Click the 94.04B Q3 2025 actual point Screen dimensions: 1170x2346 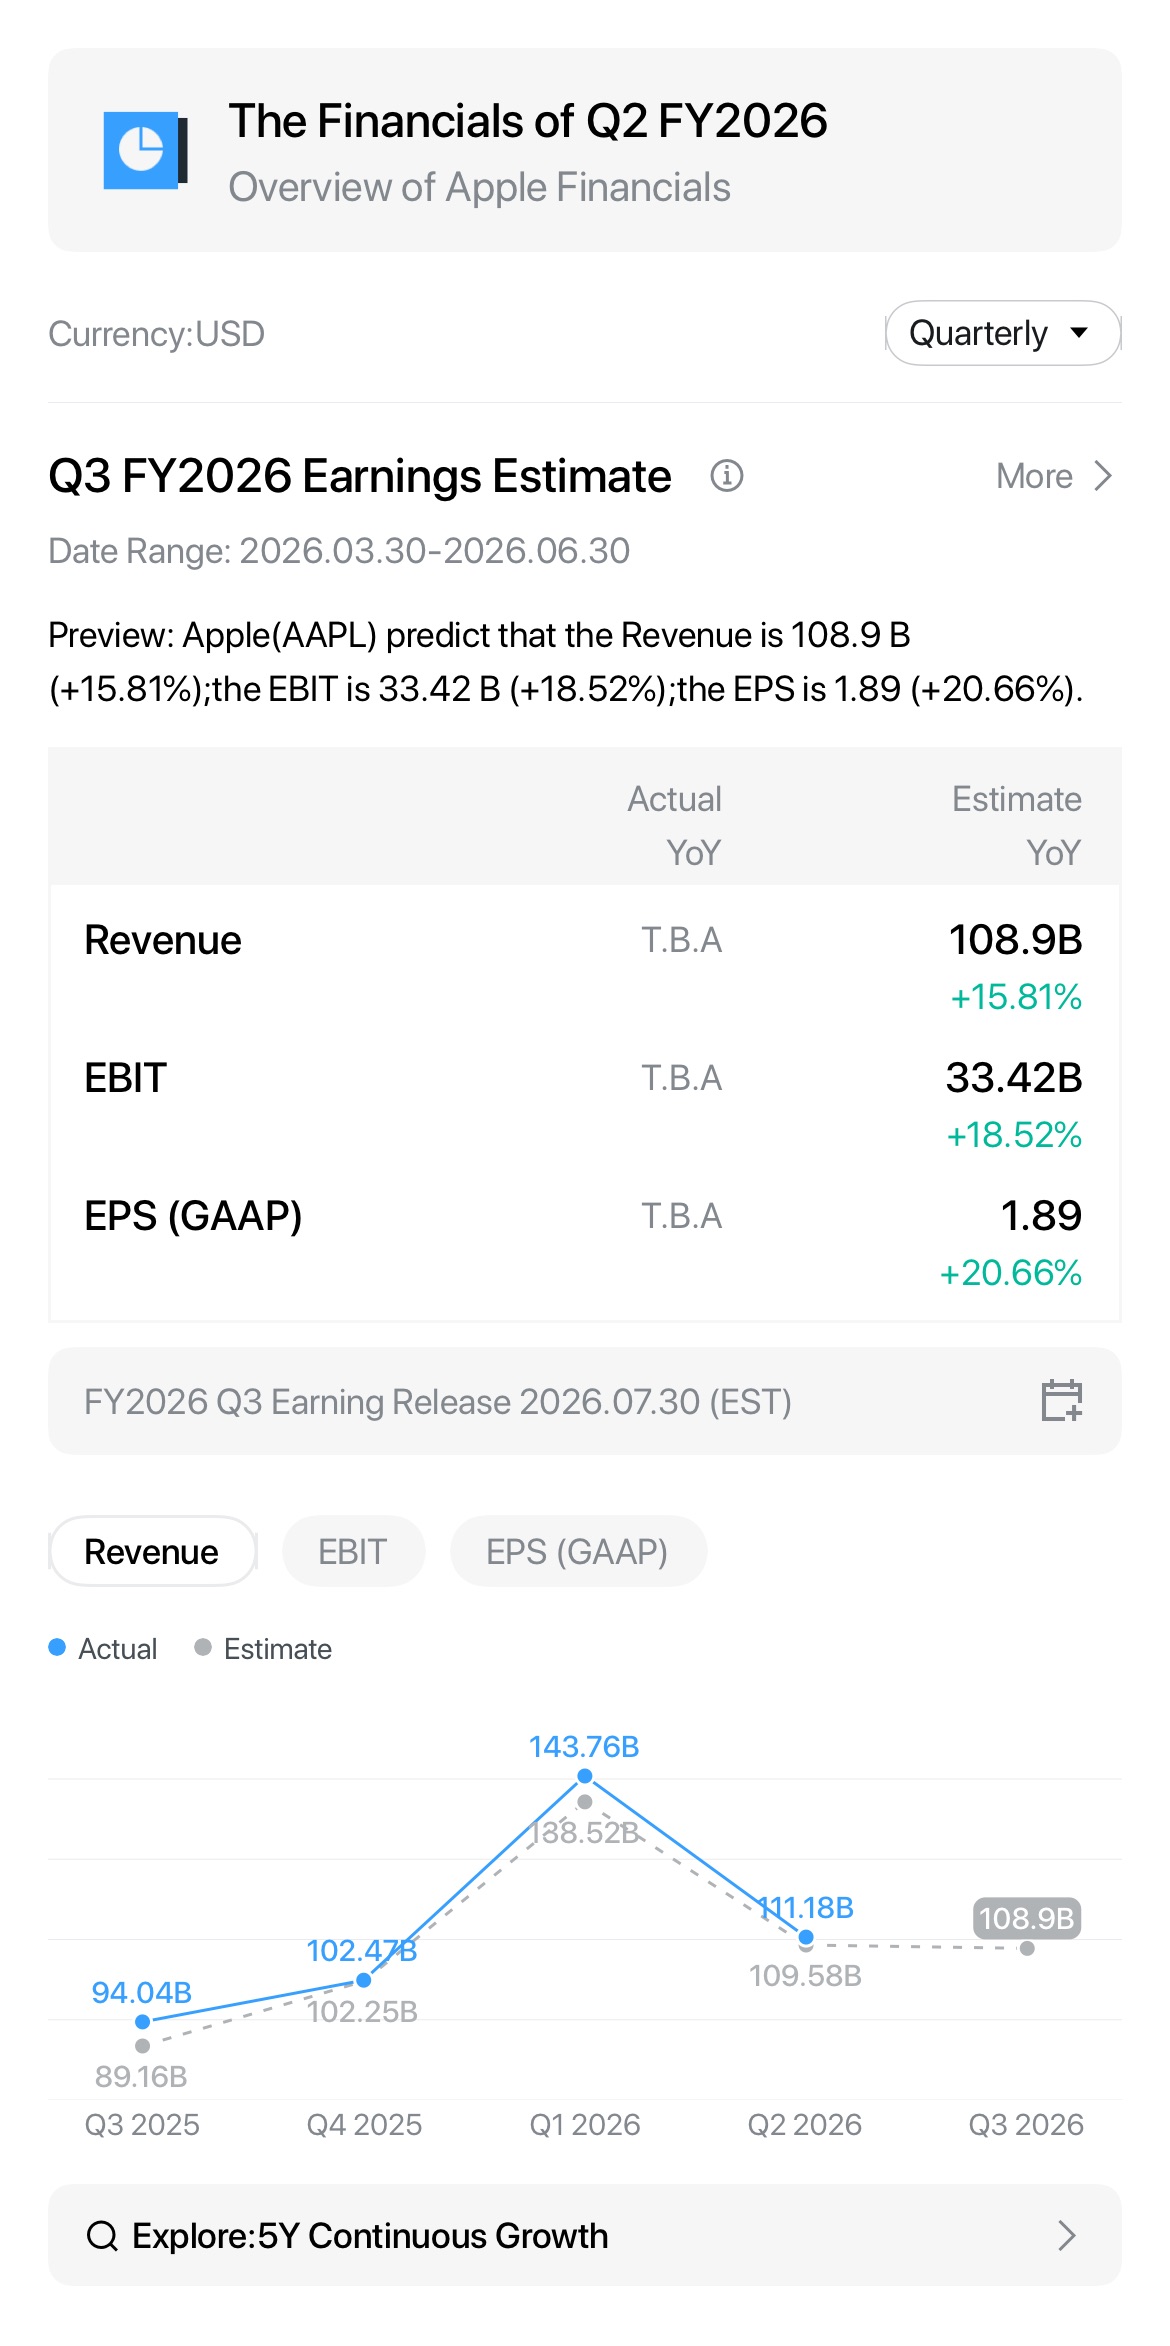[143, 2022]
